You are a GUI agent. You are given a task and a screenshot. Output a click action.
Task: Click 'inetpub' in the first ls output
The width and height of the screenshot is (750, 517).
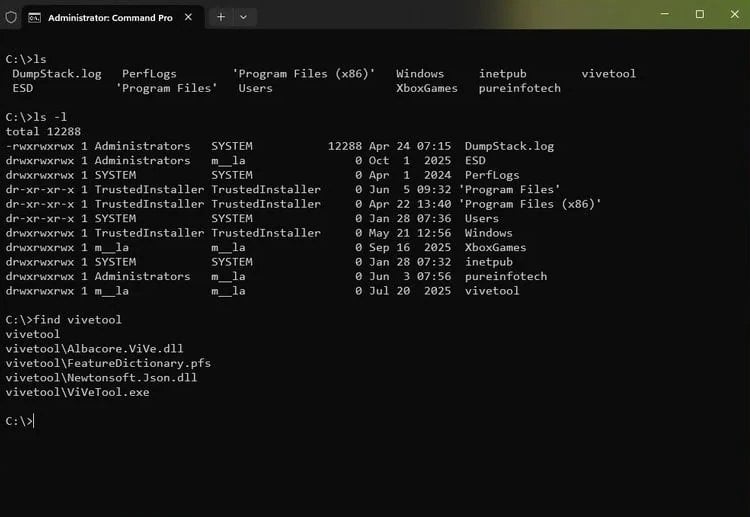[503, 74]
